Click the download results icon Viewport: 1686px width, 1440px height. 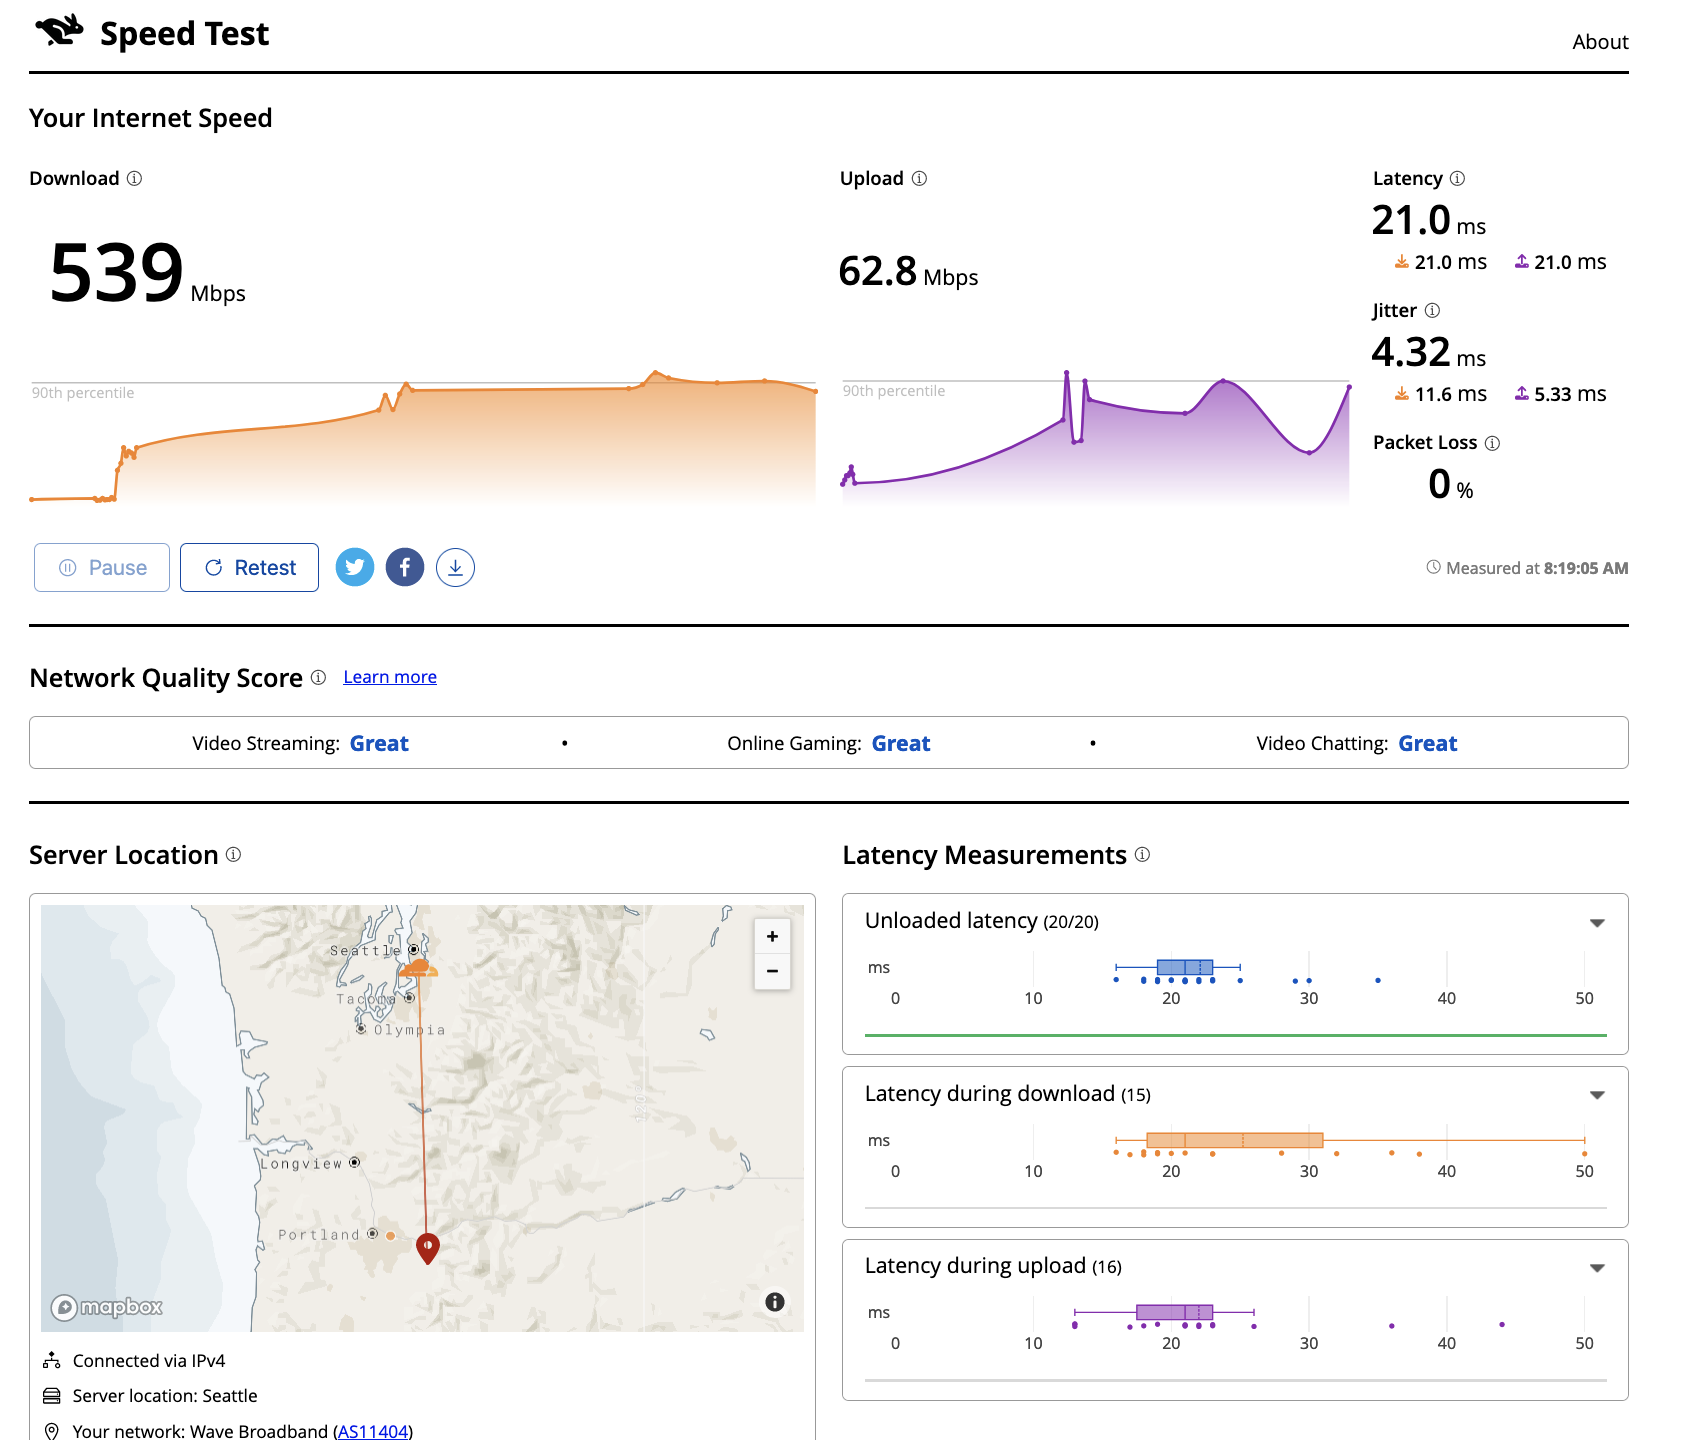[455, 568]
